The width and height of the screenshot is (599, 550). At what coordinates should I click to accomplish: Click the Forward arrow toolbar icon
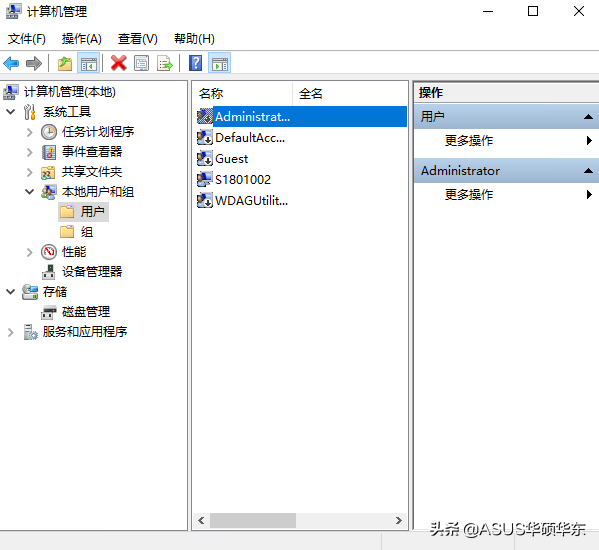pyautogui.click(x=34, y=63)
